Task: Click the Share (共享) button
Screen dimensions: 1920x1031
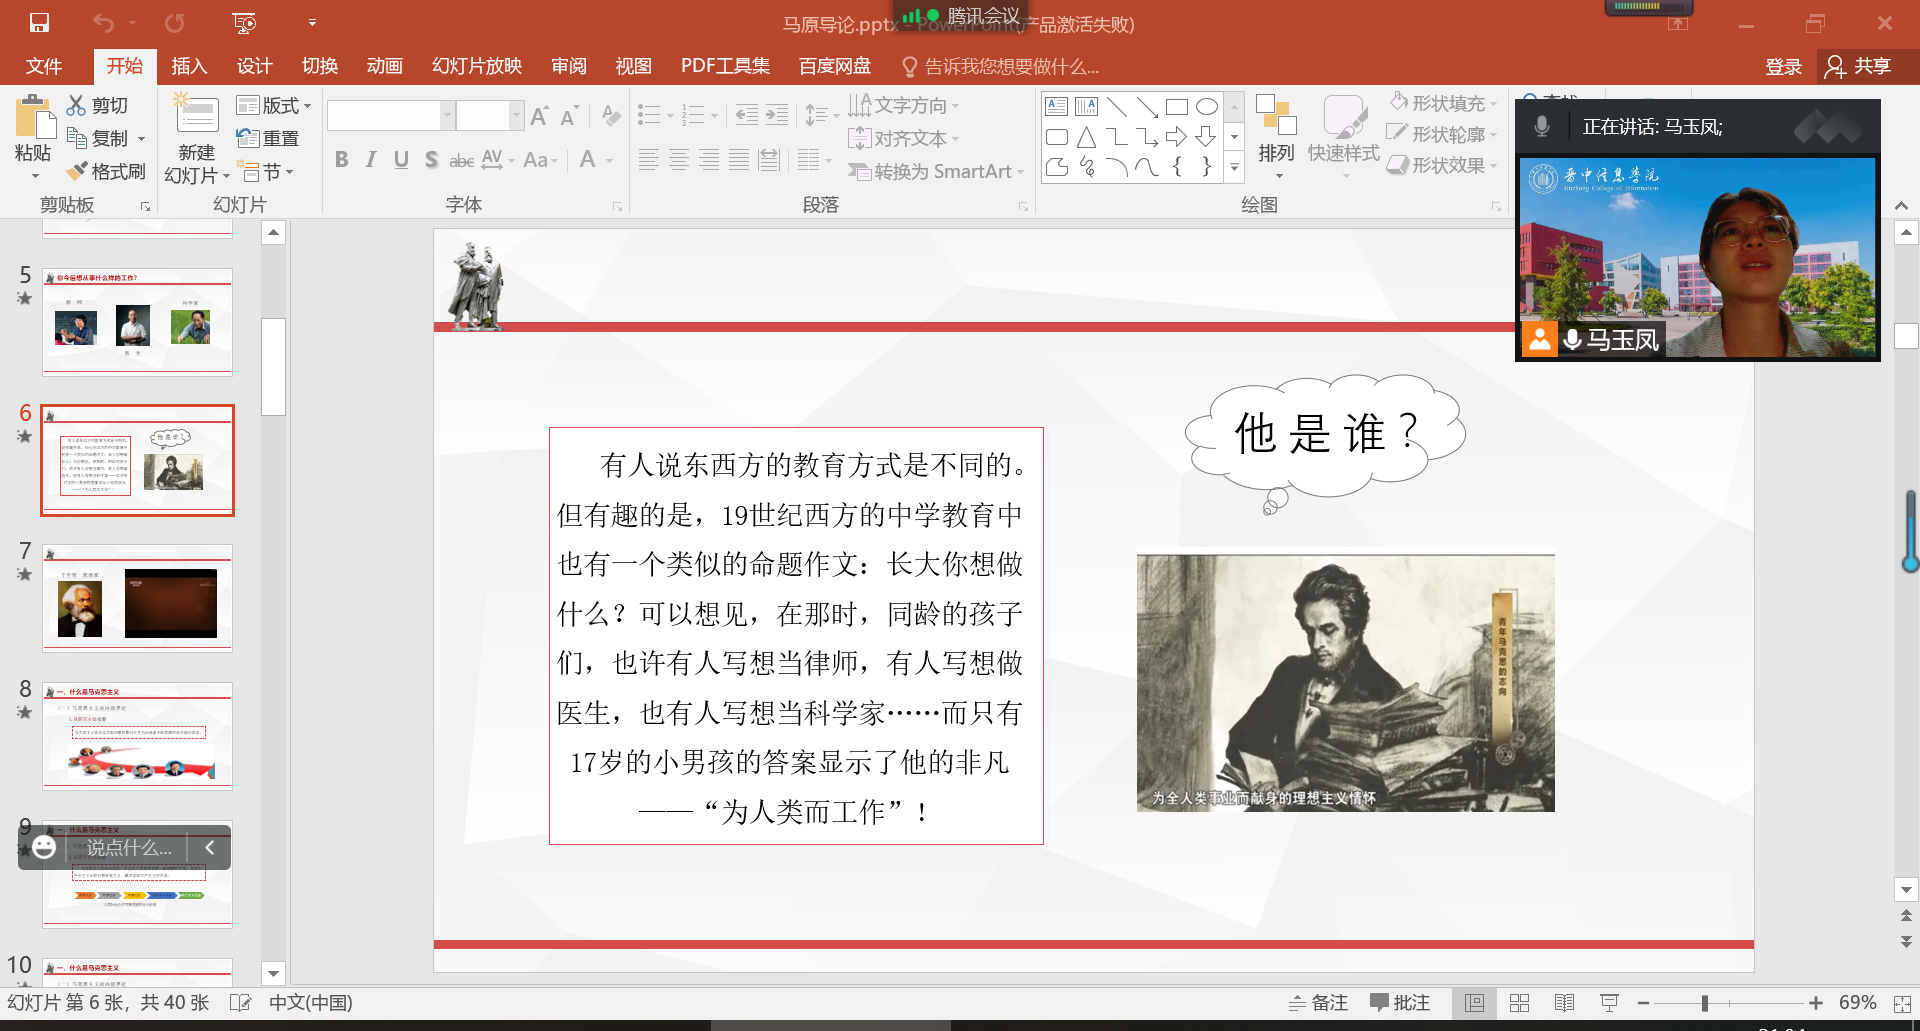Action: (x=1858, y=66)
